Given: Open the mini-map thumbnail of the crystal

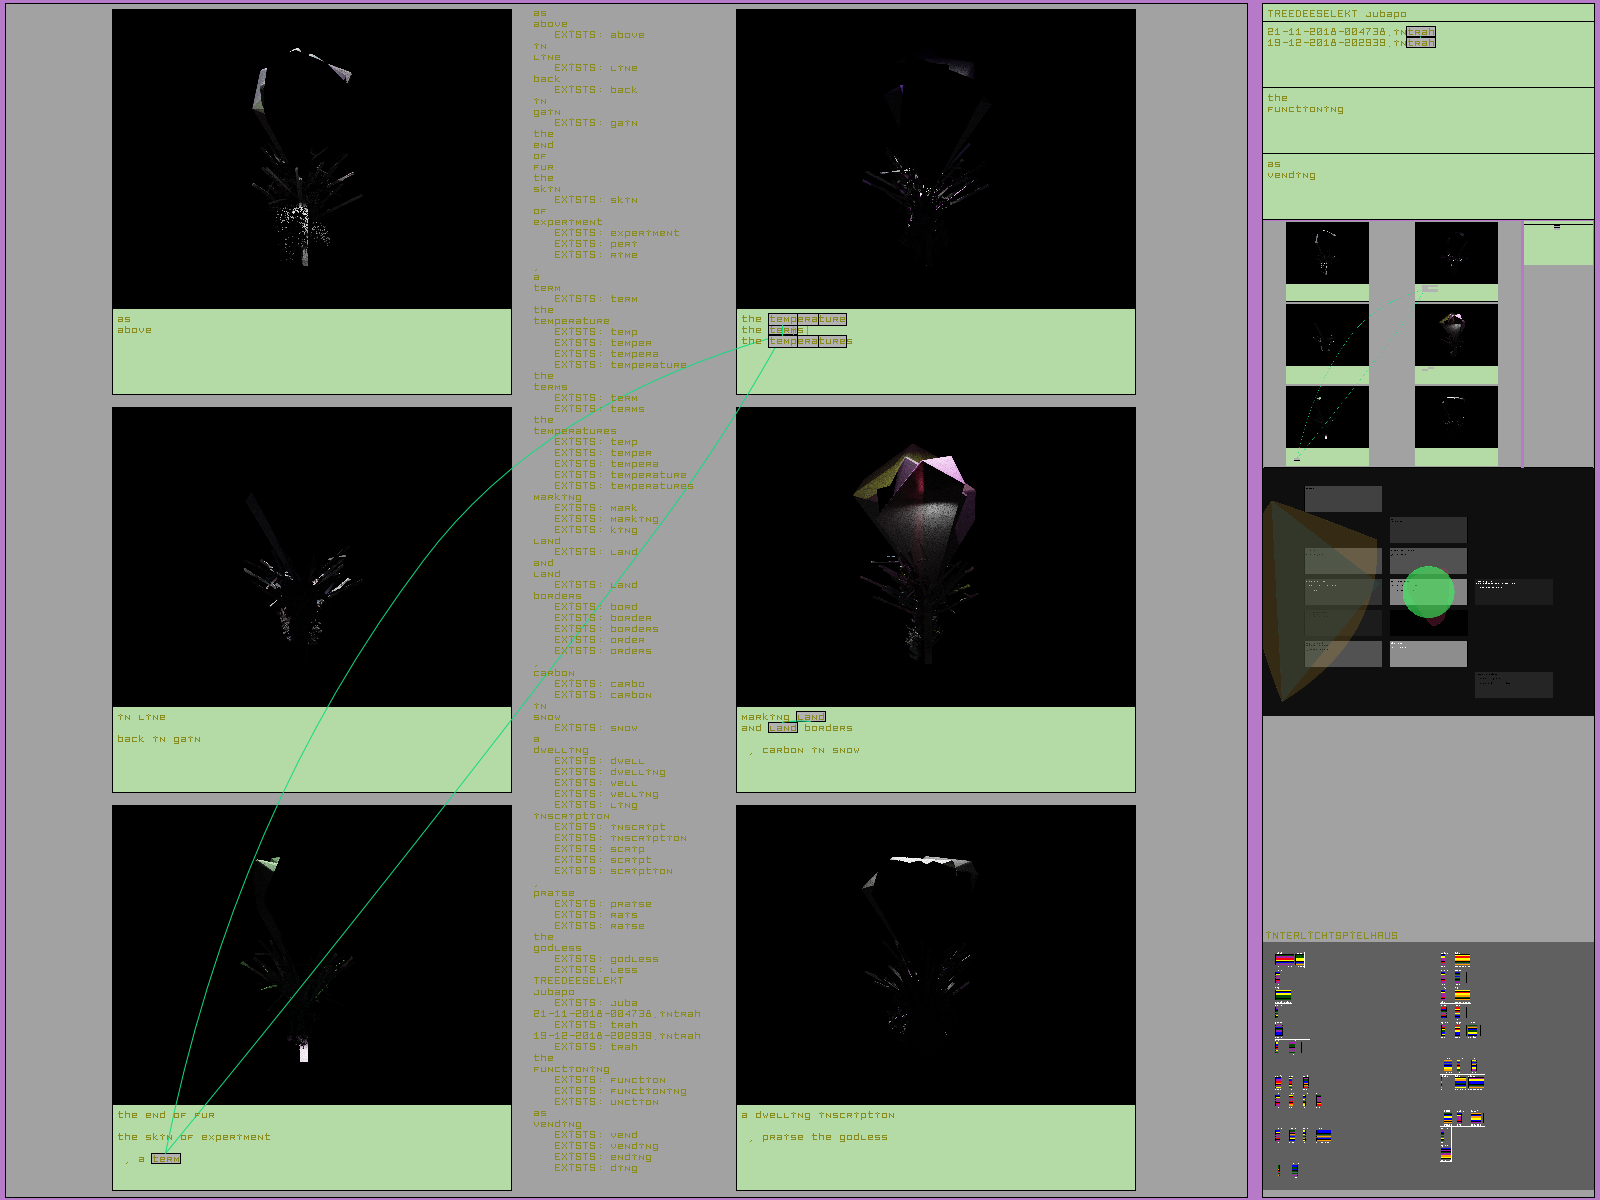Looking at the screenshot, I should pos(1456,335).
